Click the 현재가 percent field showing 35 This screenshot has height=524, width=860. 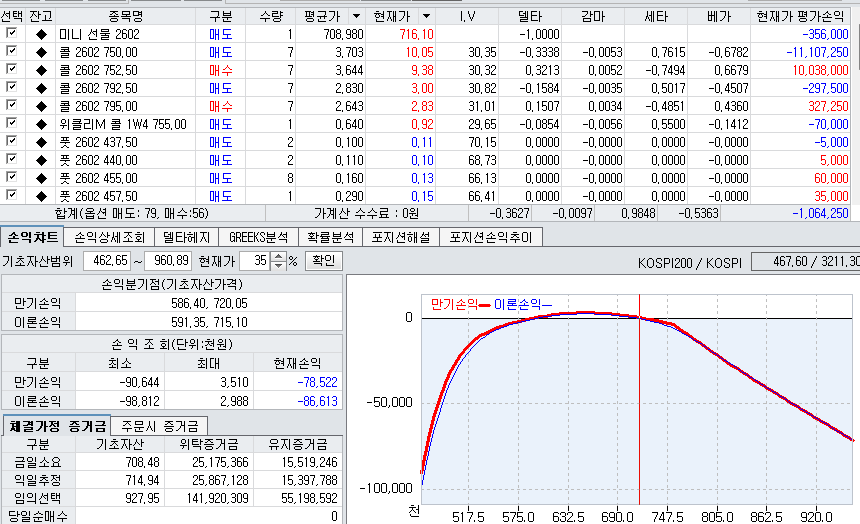(255, 261)
